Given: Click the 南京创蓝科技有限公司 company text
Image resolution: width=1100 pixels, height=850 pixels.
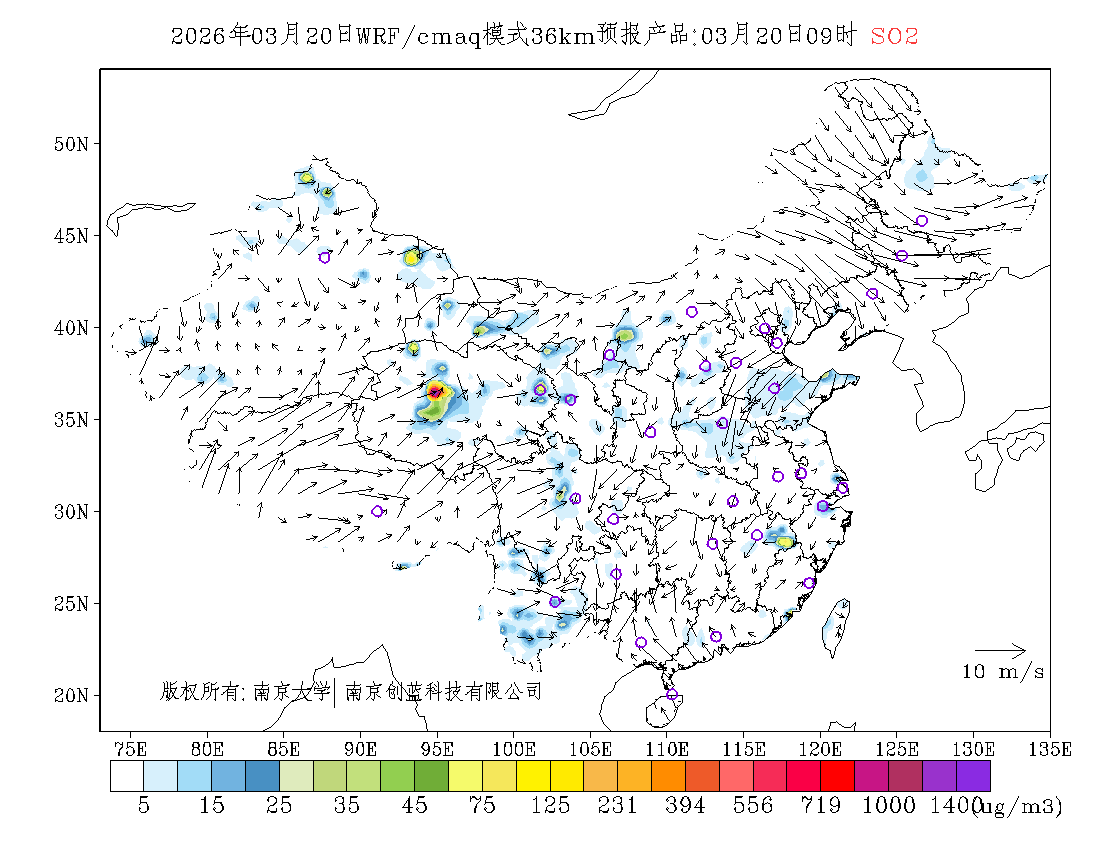Looking at the screenshot, I should pyautogui.click(x=443, y=691).
